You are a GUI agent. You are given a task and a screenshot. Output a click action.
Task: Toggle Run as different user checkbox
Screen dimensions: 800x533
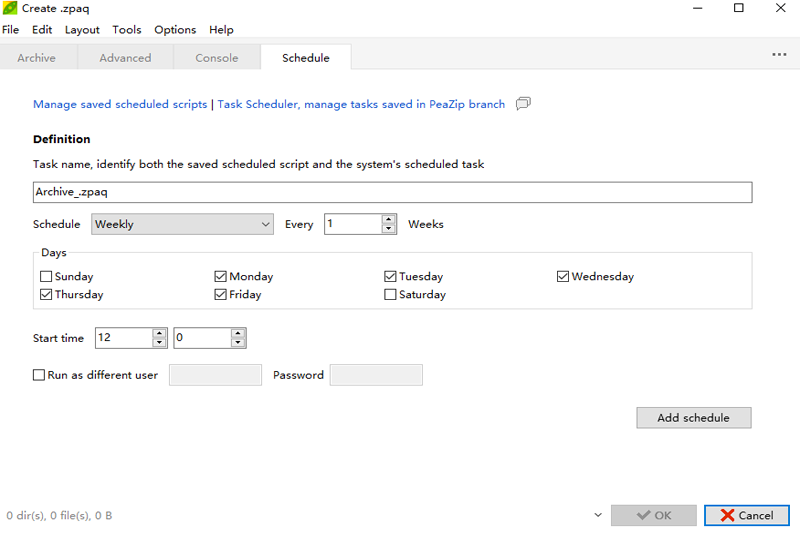click(39, 375)
